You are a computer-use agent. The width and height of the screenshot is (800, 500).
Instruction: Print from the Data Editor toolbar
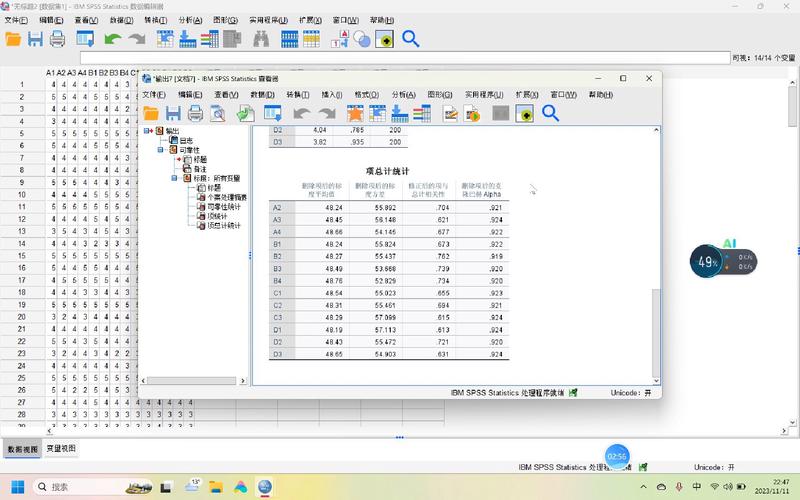click(57, 39)
